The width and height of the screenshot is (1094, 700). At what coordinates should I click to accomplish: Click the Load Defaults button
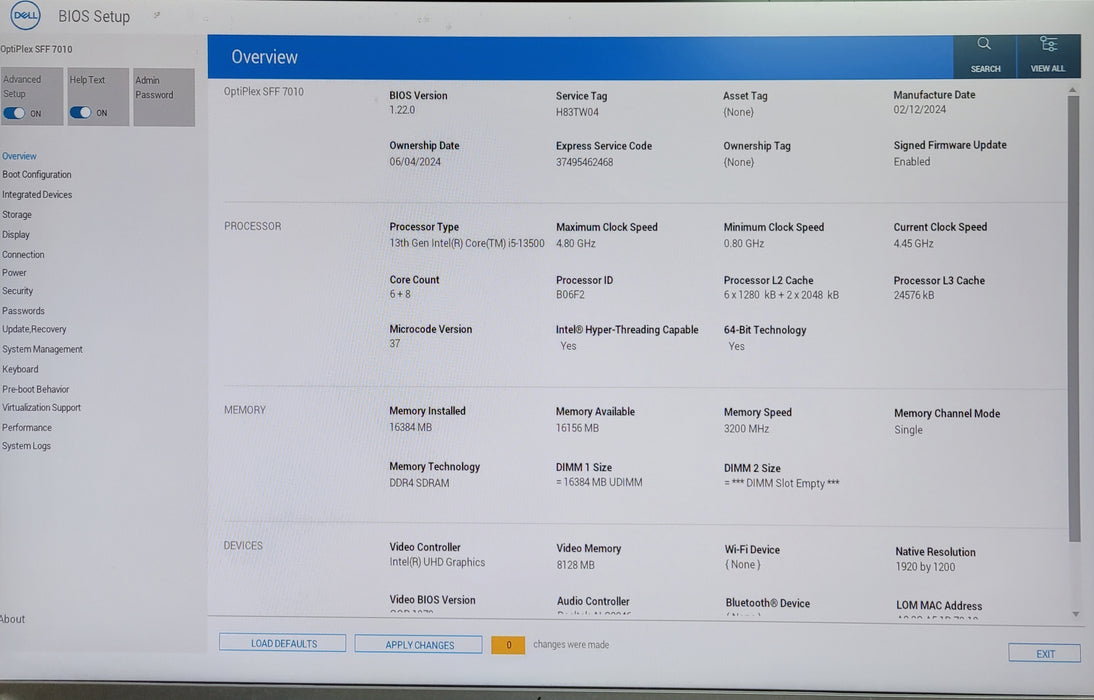click(283, 643)
